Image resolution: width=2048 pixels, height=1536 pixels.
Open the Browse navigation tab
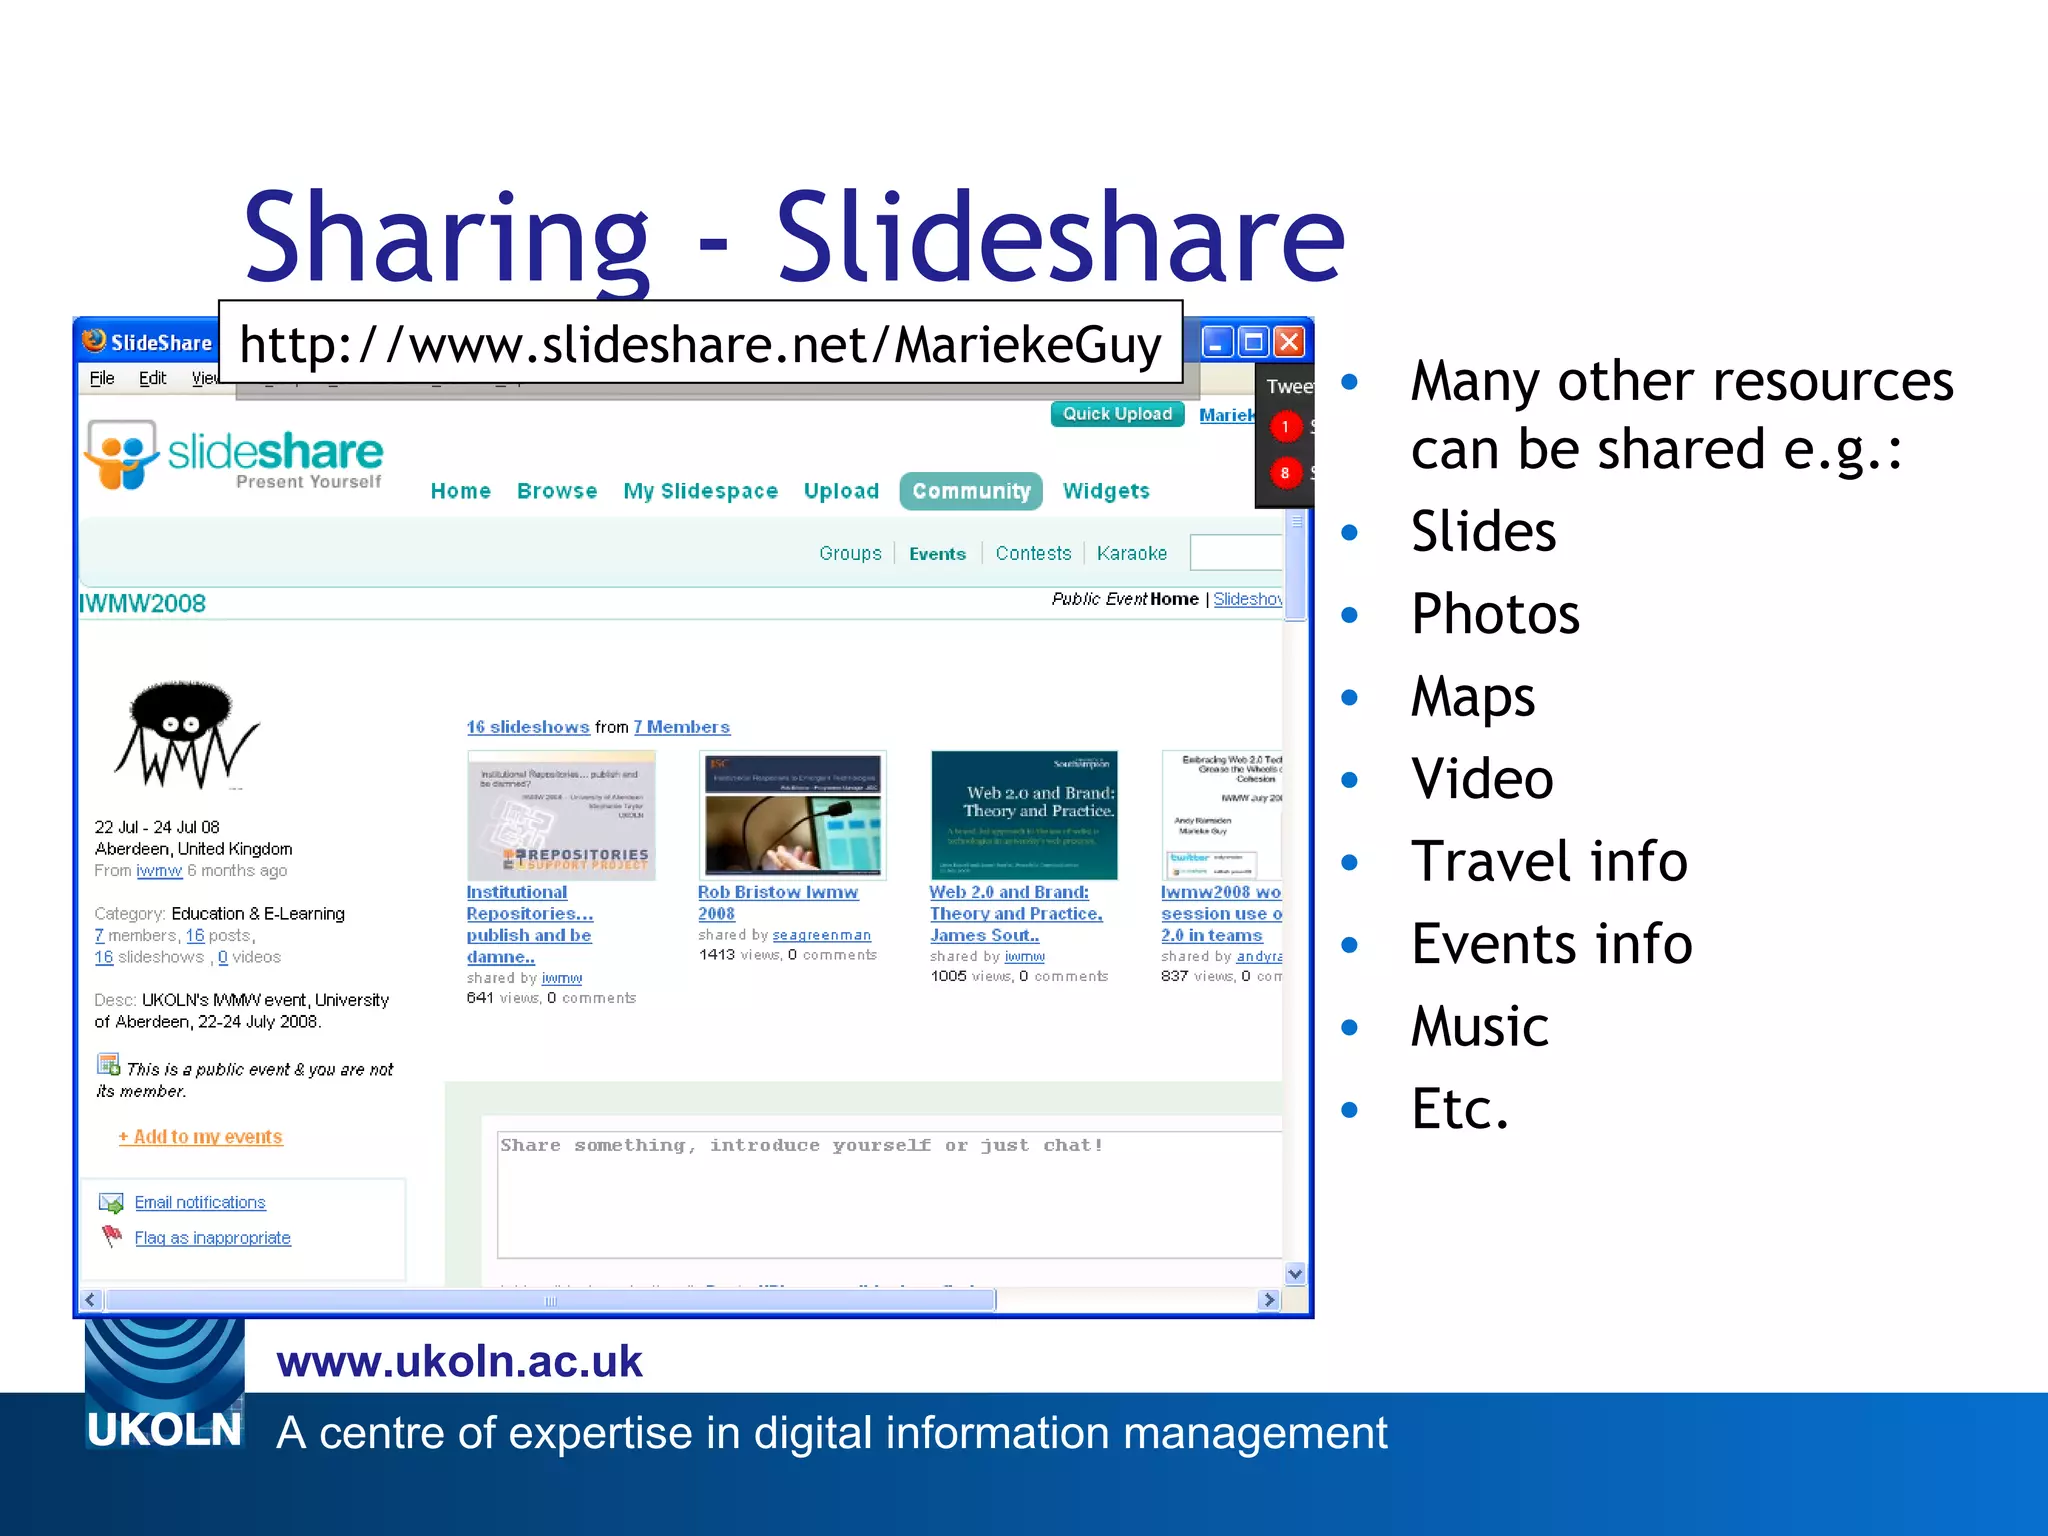point(557,491)
